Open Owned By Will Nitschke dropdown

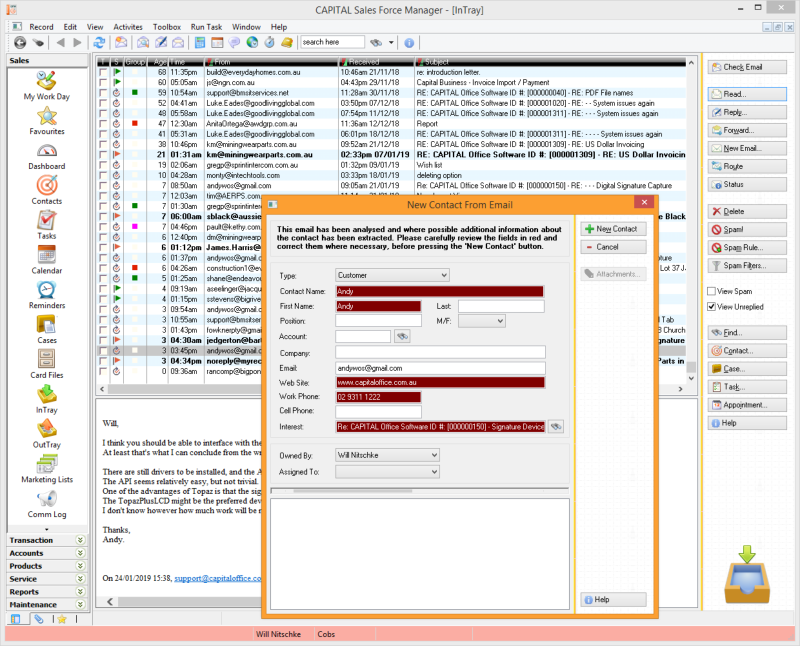click(387, 455)
